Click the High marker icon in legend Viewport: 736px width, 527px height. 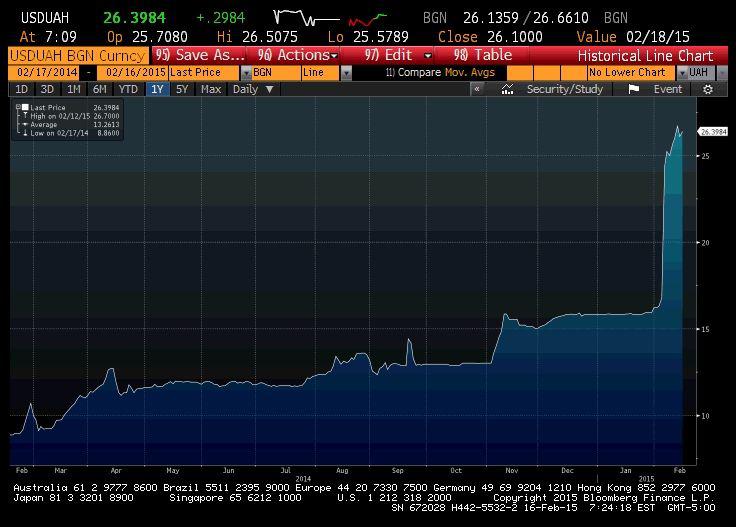pos(25,116)
